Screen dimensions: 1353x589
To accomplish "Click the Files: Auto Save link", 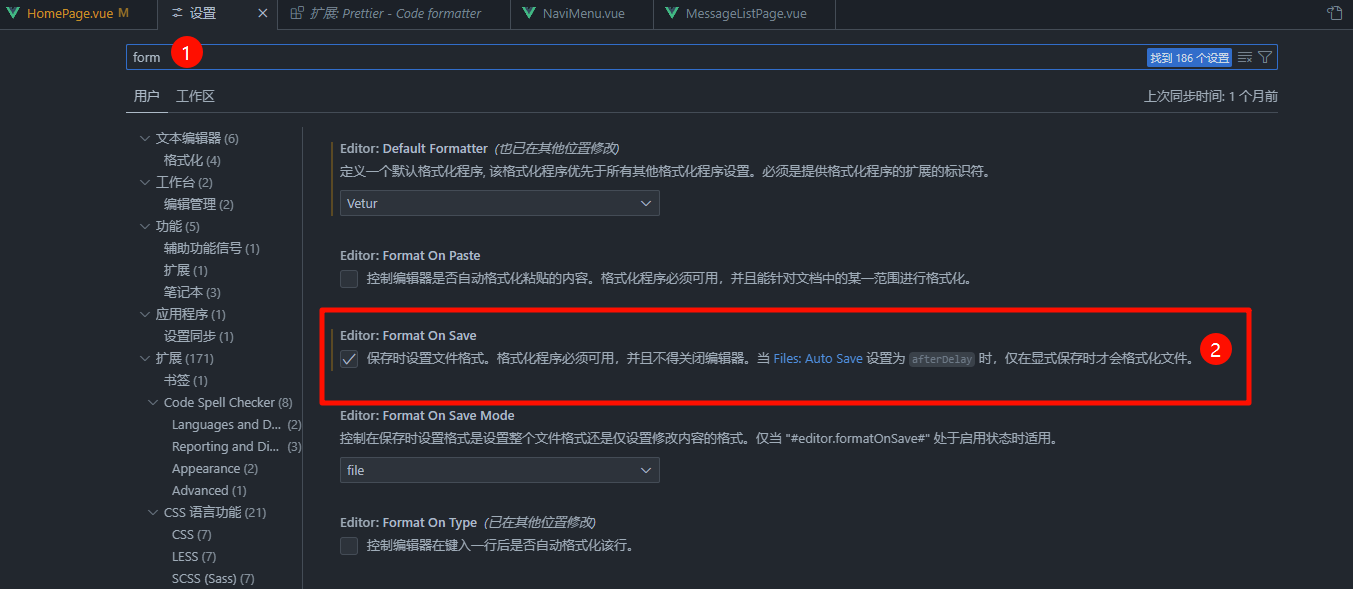I will tap(817, 359).
